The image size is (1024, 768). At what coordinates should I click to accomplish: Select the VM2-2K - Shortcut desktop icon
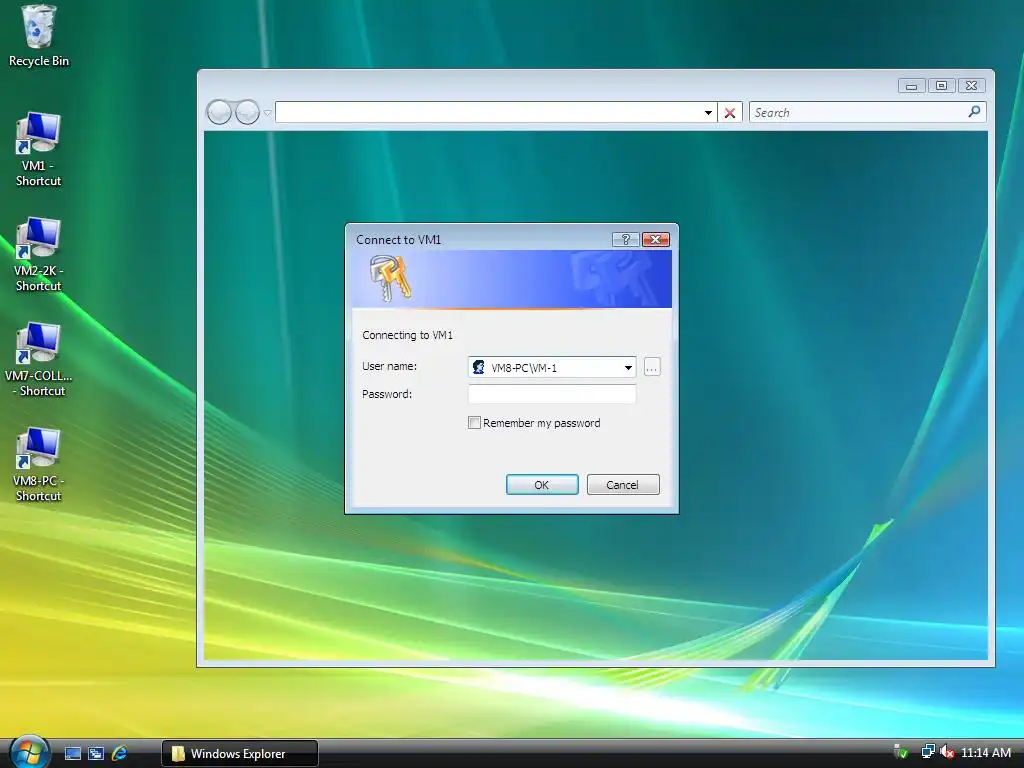tap(38, 255)
